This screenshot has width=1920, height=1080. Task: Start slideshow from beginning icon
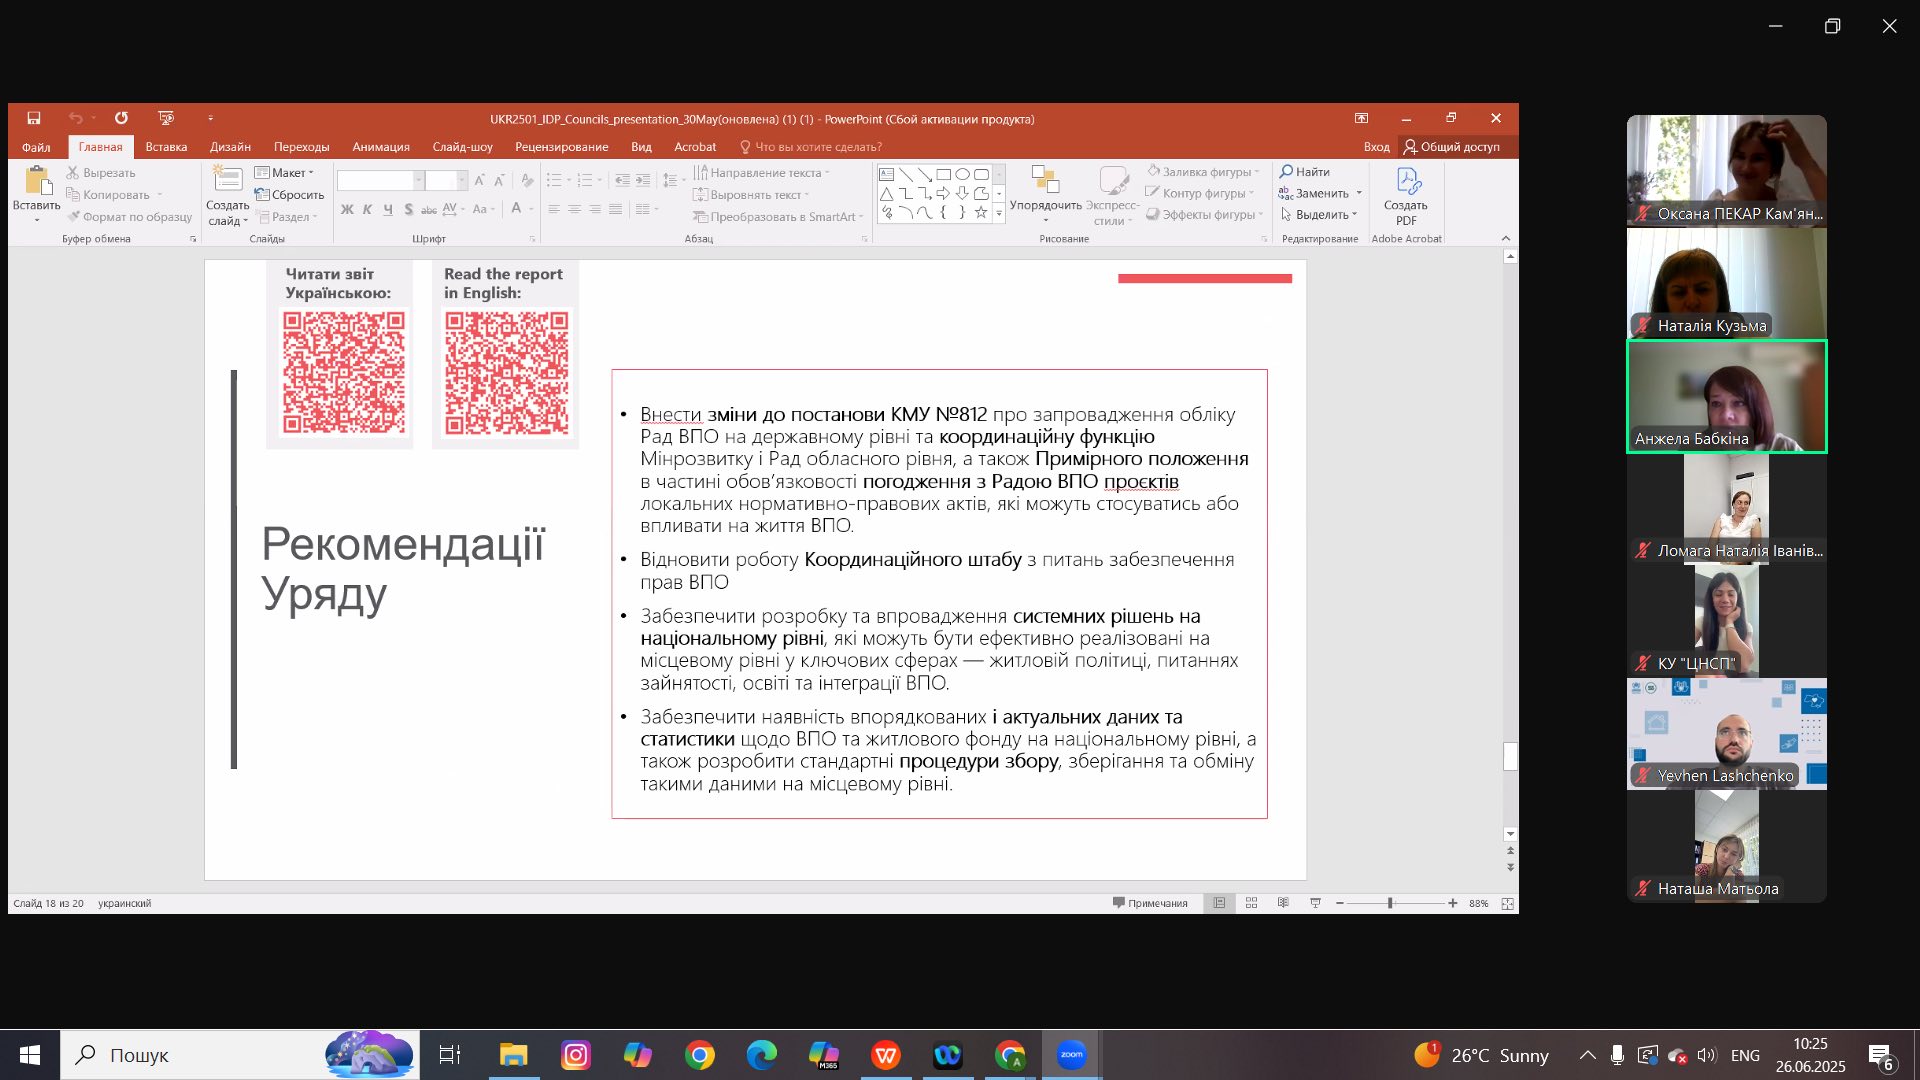pyautogui.click(x=166, y=118)
